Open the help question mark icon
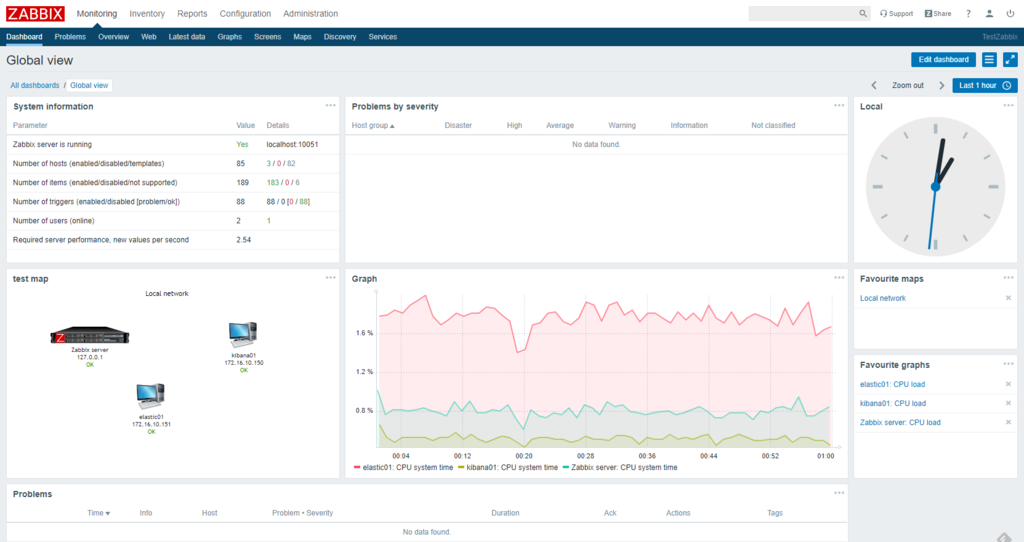 [x=968, y=13]
